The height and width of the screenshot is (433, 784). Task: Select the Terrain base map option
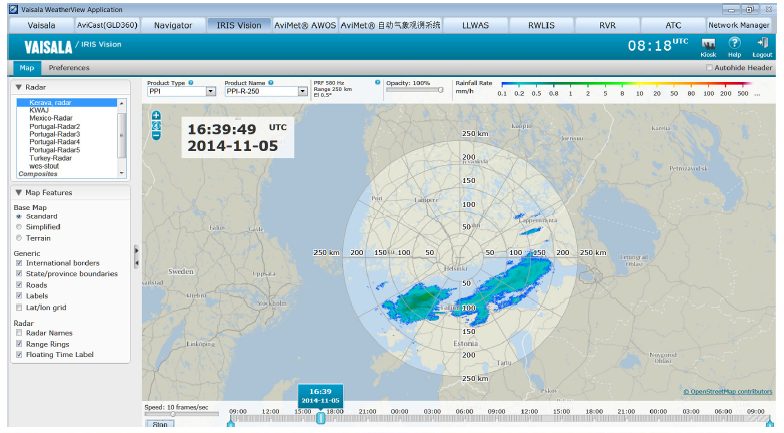pos(20,238)
